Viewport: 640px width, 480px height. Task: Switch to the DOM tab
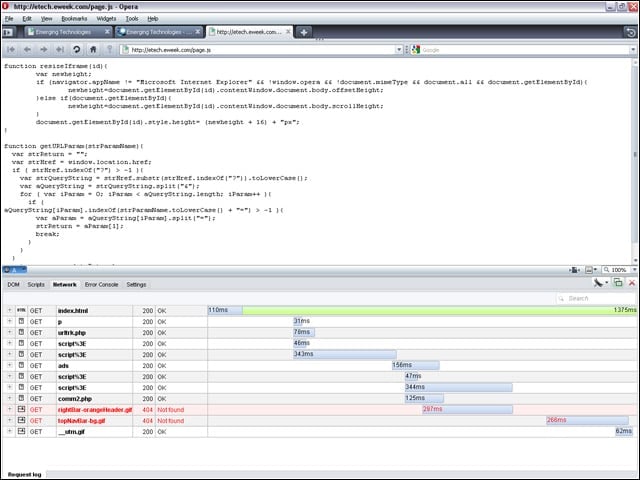point(13,284)
